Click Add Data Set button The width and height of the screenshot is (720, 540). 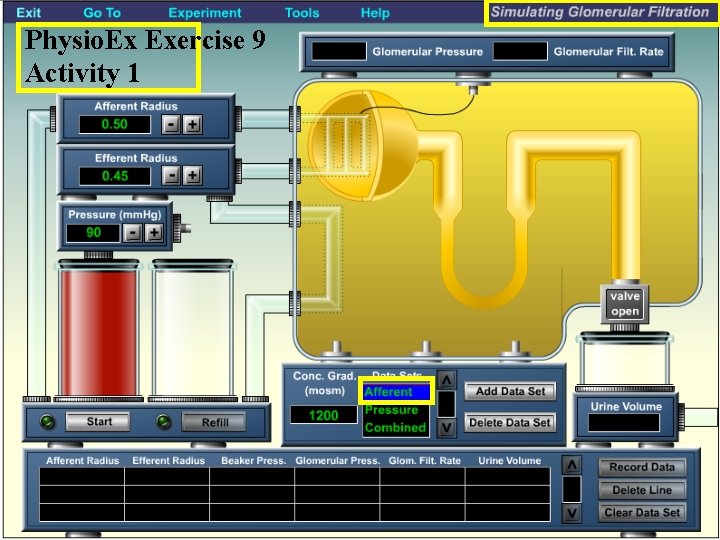coord(510,392)
